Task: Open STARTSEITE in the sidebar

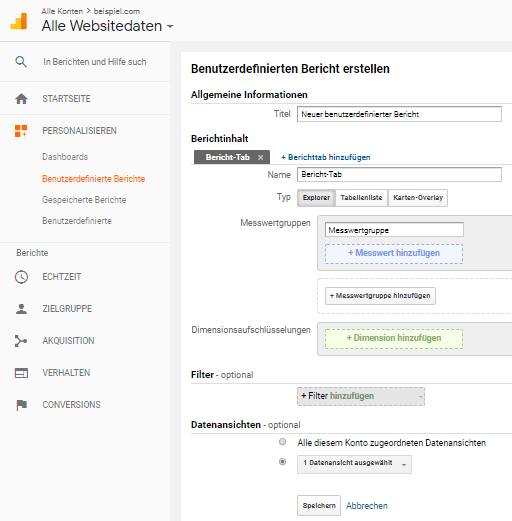Action: coord(66,99)
